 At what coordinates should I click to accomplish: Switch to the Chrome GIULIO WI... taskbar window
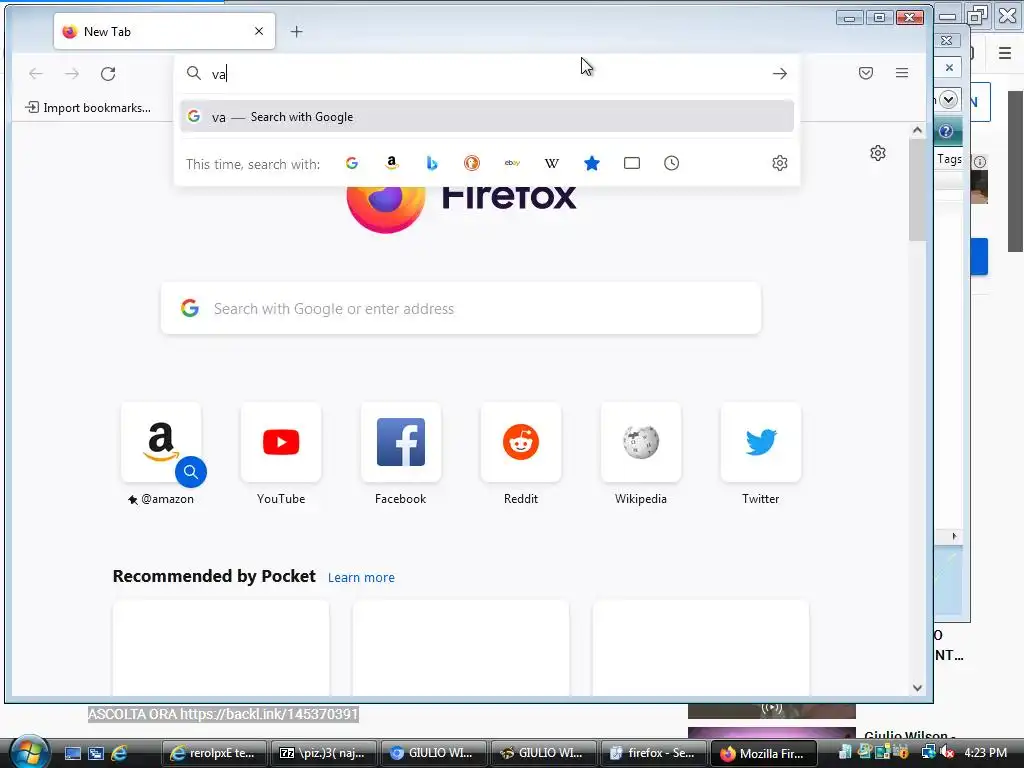click(x=434, y=753)
